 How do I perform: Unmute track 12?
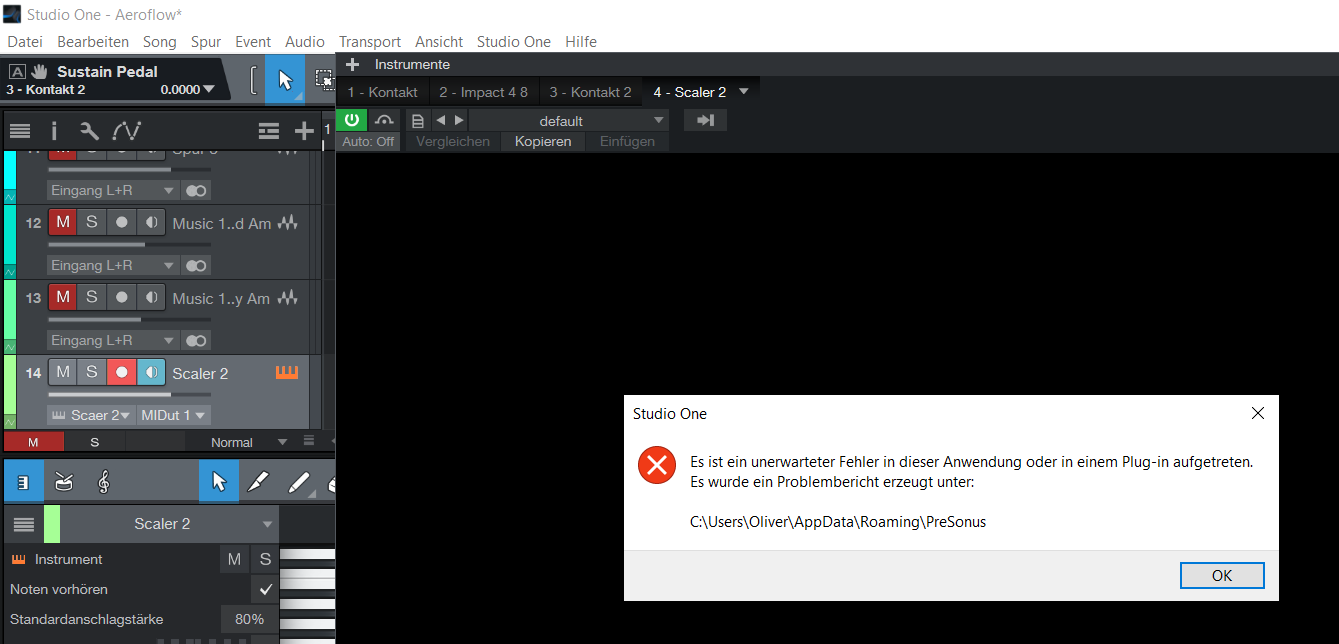point(62,222)
